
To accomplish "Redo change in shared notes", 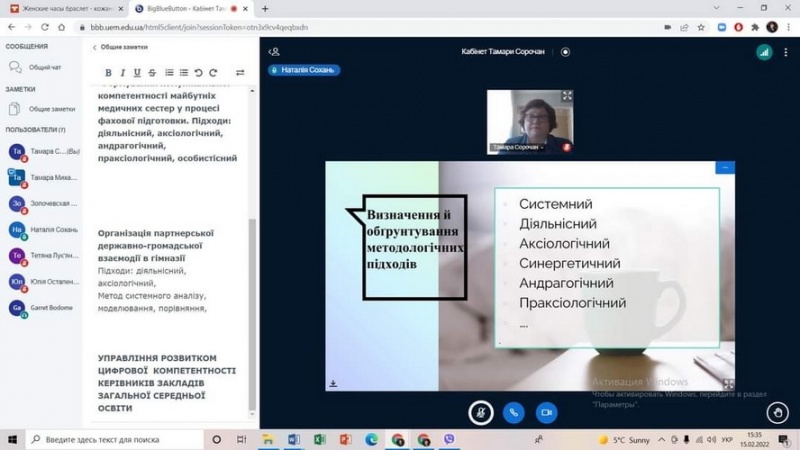I will (x=213, y=73).
